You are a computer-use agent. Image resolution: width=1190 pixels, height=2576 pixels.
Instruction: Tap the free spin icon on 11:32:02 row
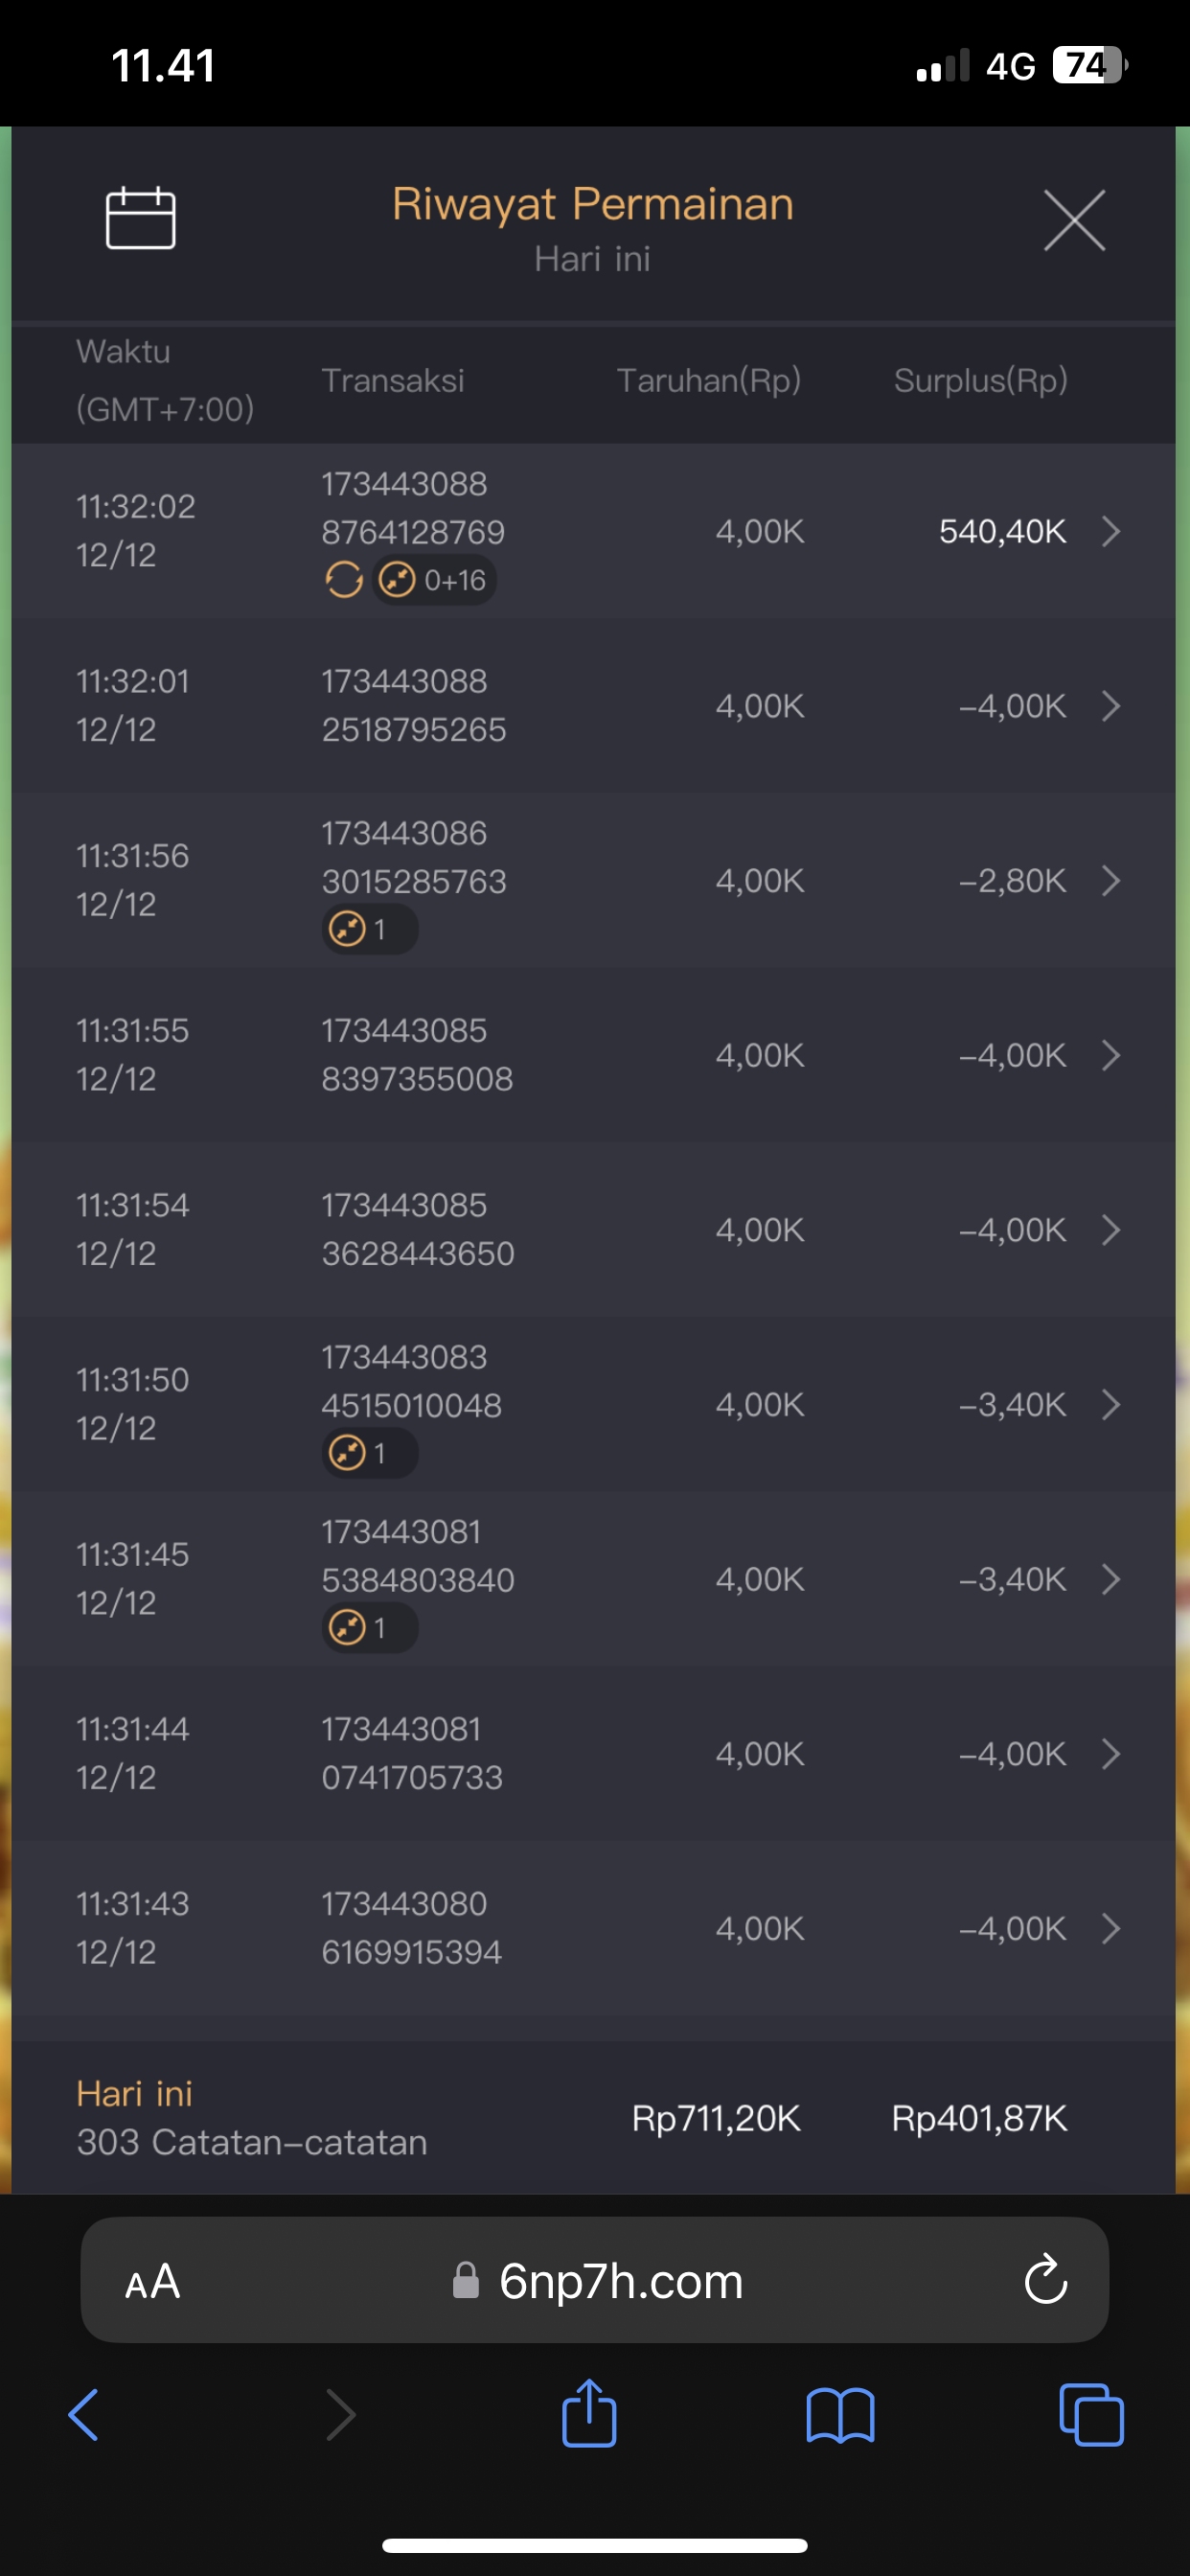point(344,579)
